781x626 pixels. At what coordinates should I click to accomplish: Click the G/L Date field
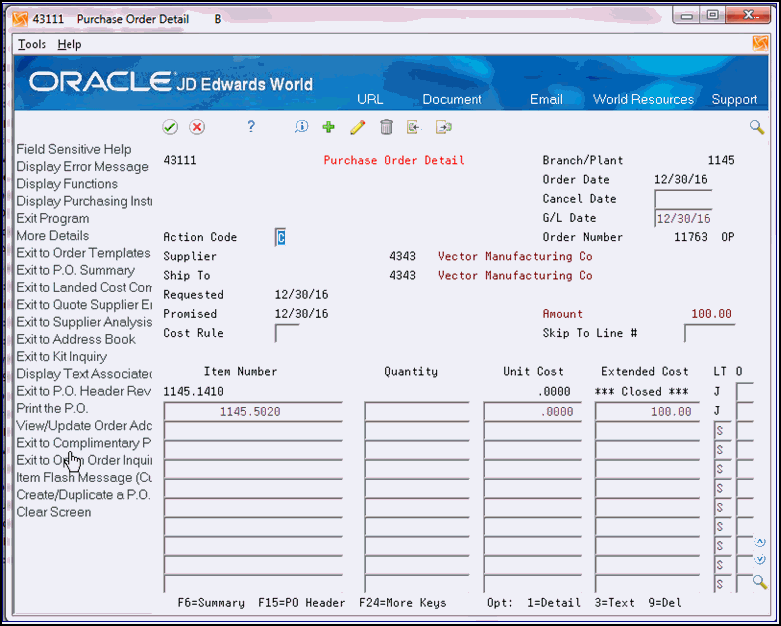coord(683,218)
